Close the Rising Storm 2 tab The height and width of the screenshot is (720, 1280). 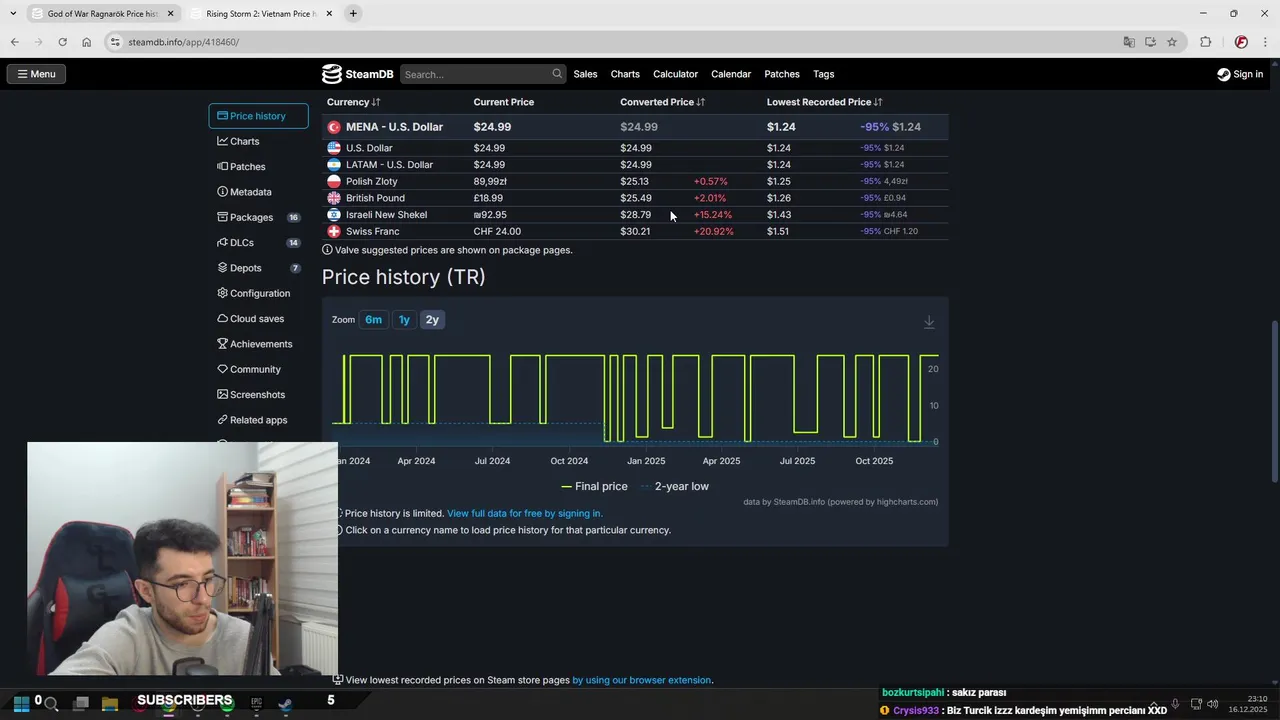(x=329, y=14)
